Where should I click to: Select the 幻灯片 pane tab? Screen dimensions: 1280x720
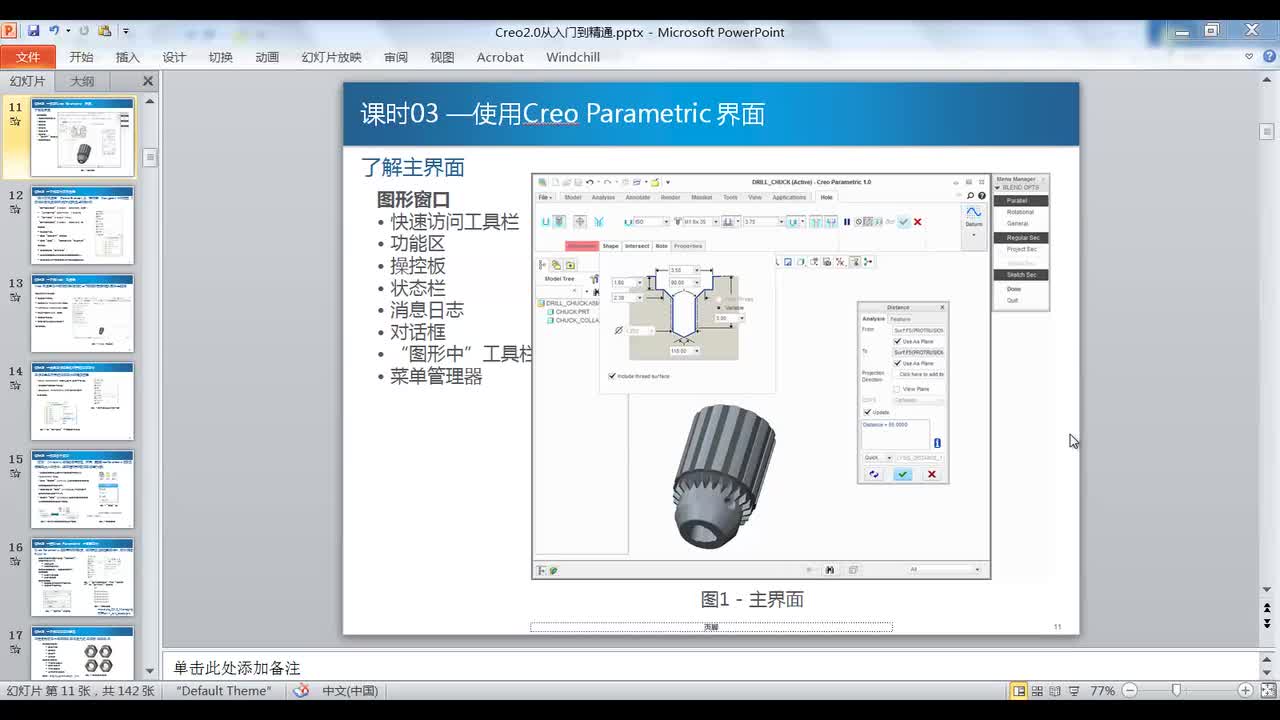28,81
